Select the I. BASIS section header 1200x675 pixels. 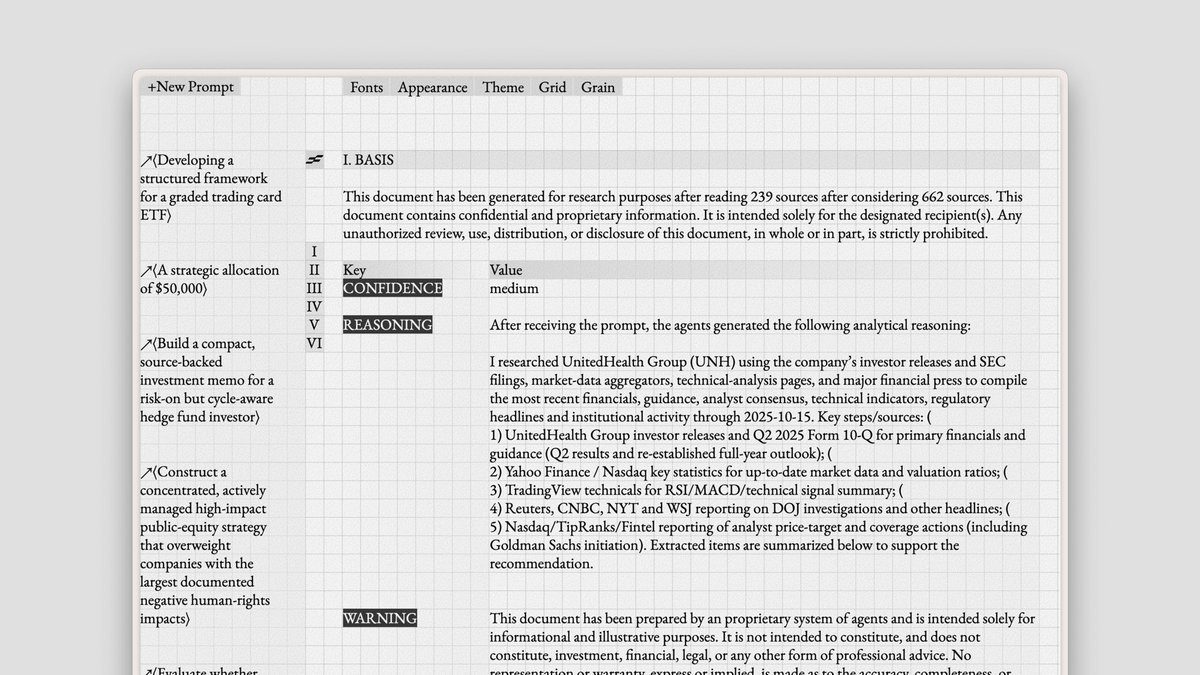[x=690, y=160]
